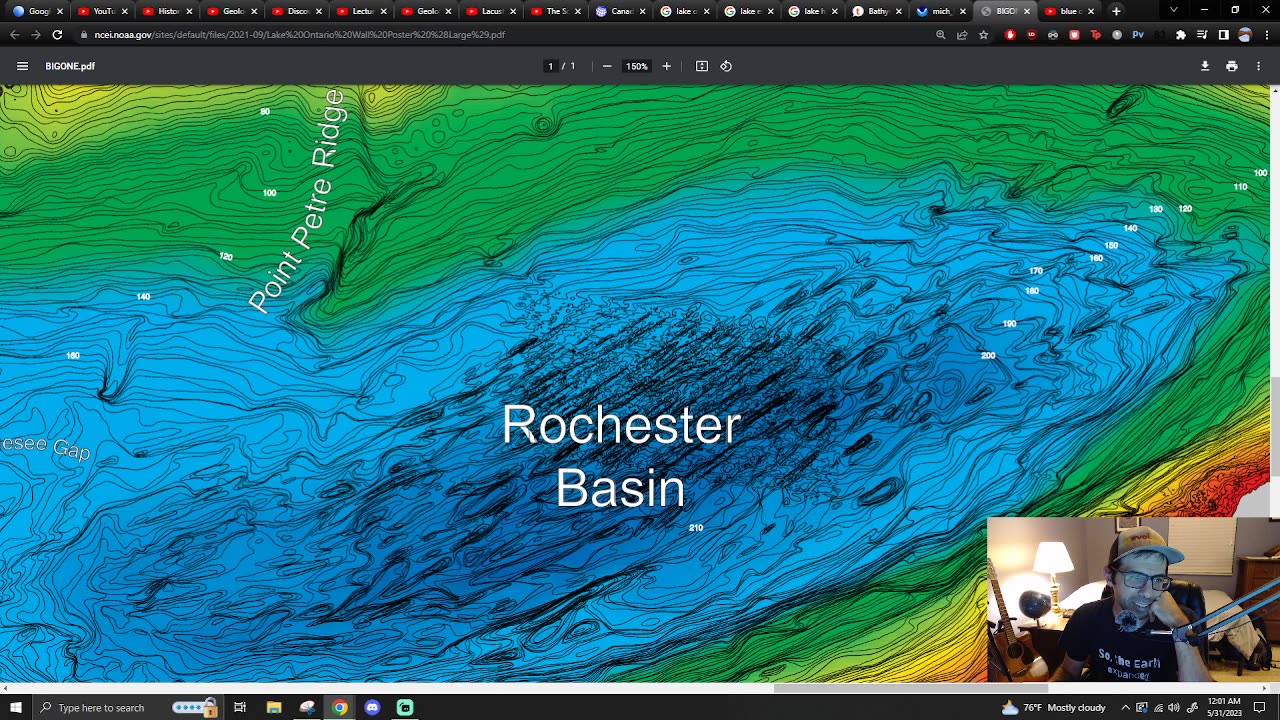Show hidden system tray icons
Image resolution: width=1280 pixels, height=720 pixels.
click(1125, 708)
